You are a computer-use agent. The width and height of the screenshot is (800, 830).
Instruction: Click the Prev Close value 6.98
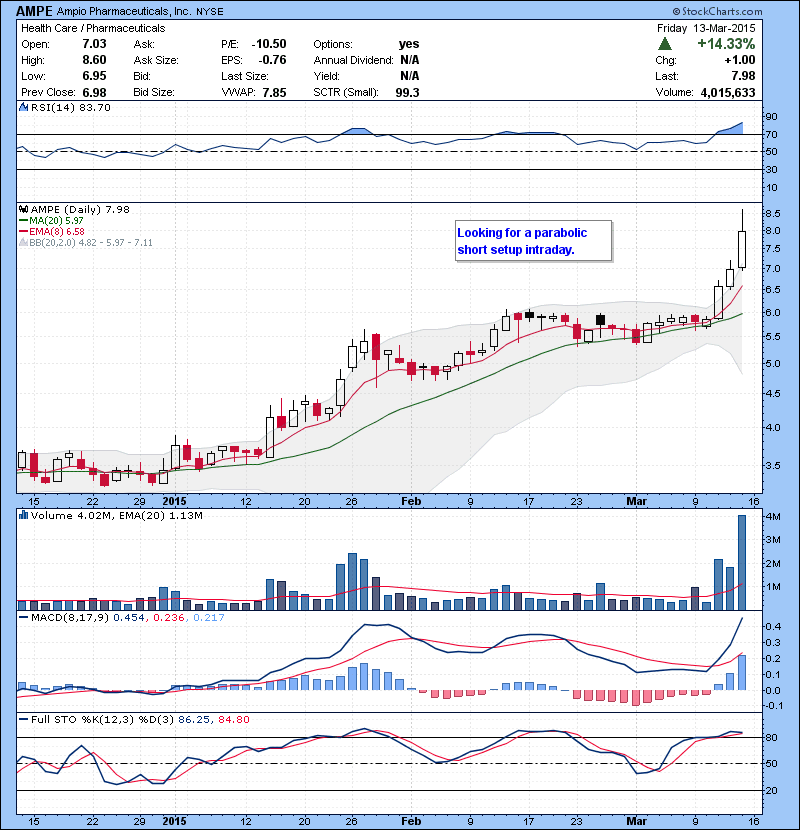(x=94, y=92)
